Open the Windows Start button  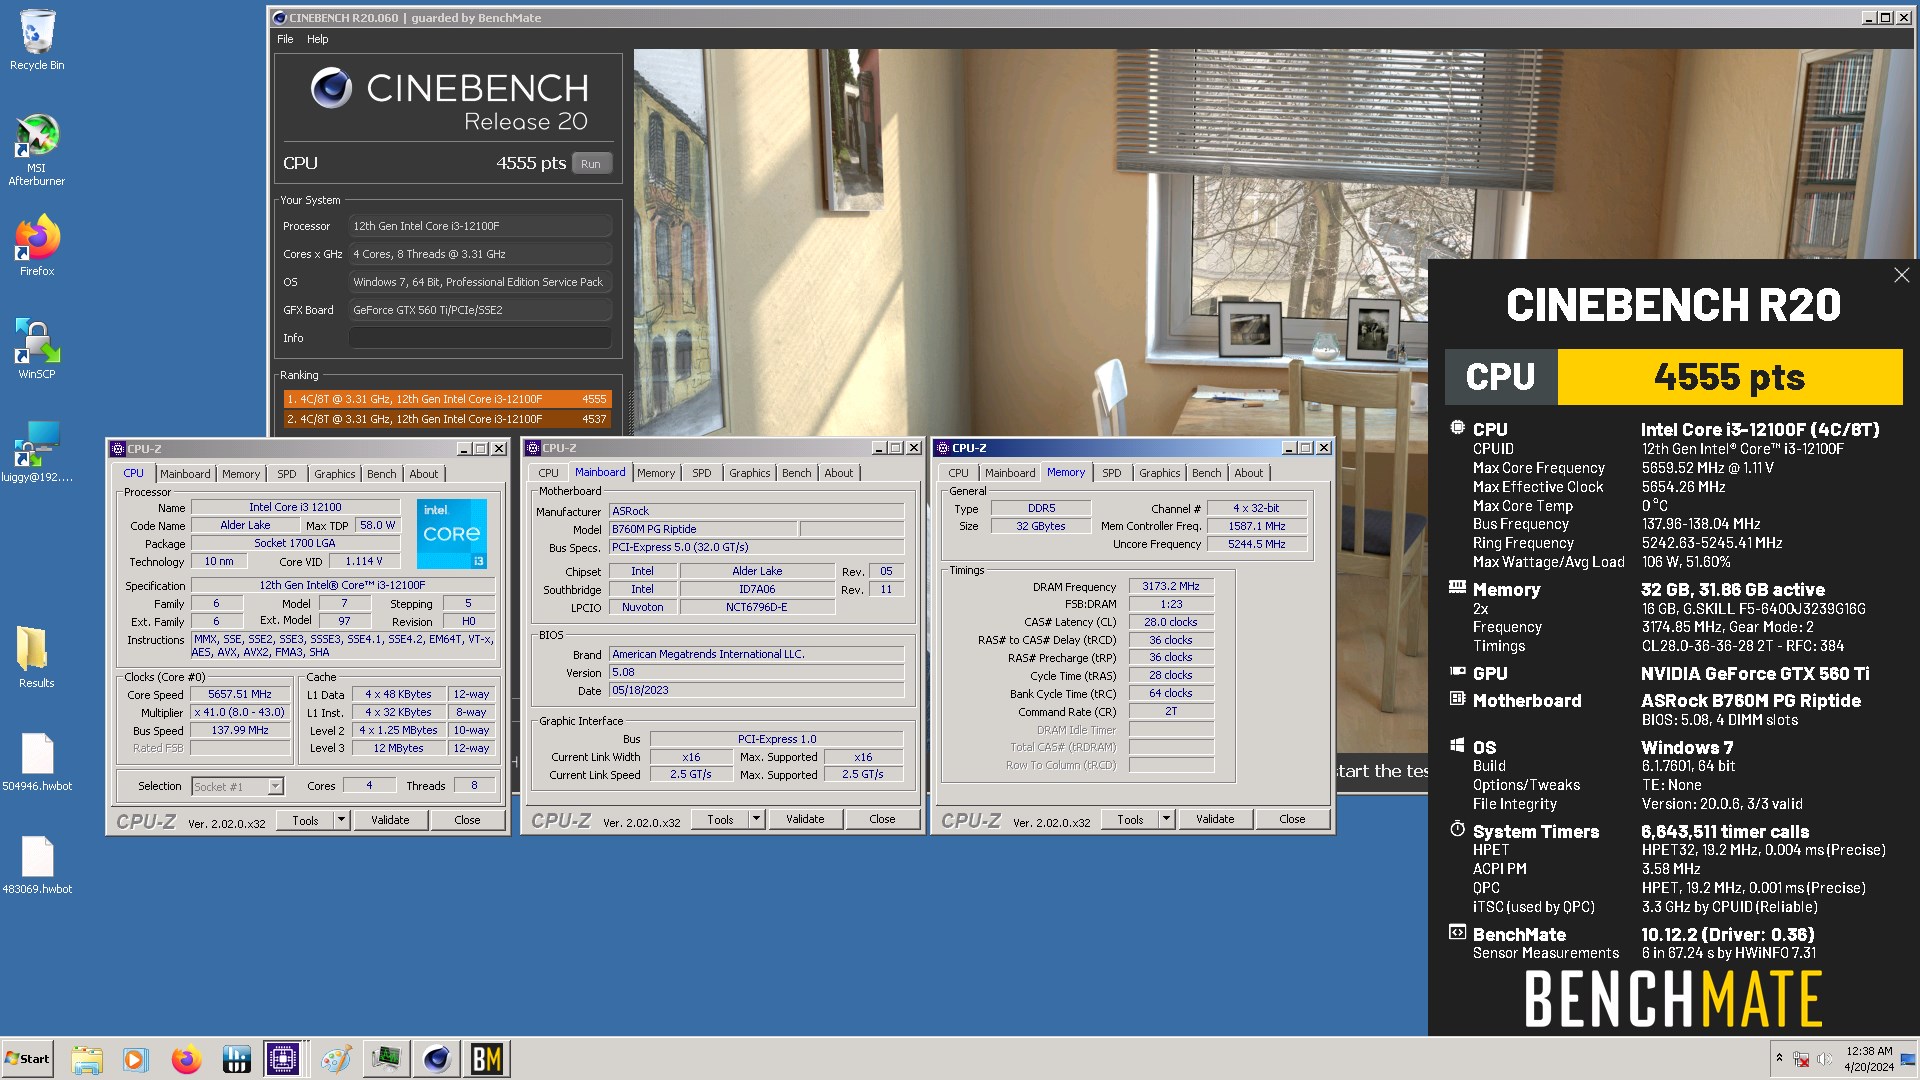tap(27, 1059)
